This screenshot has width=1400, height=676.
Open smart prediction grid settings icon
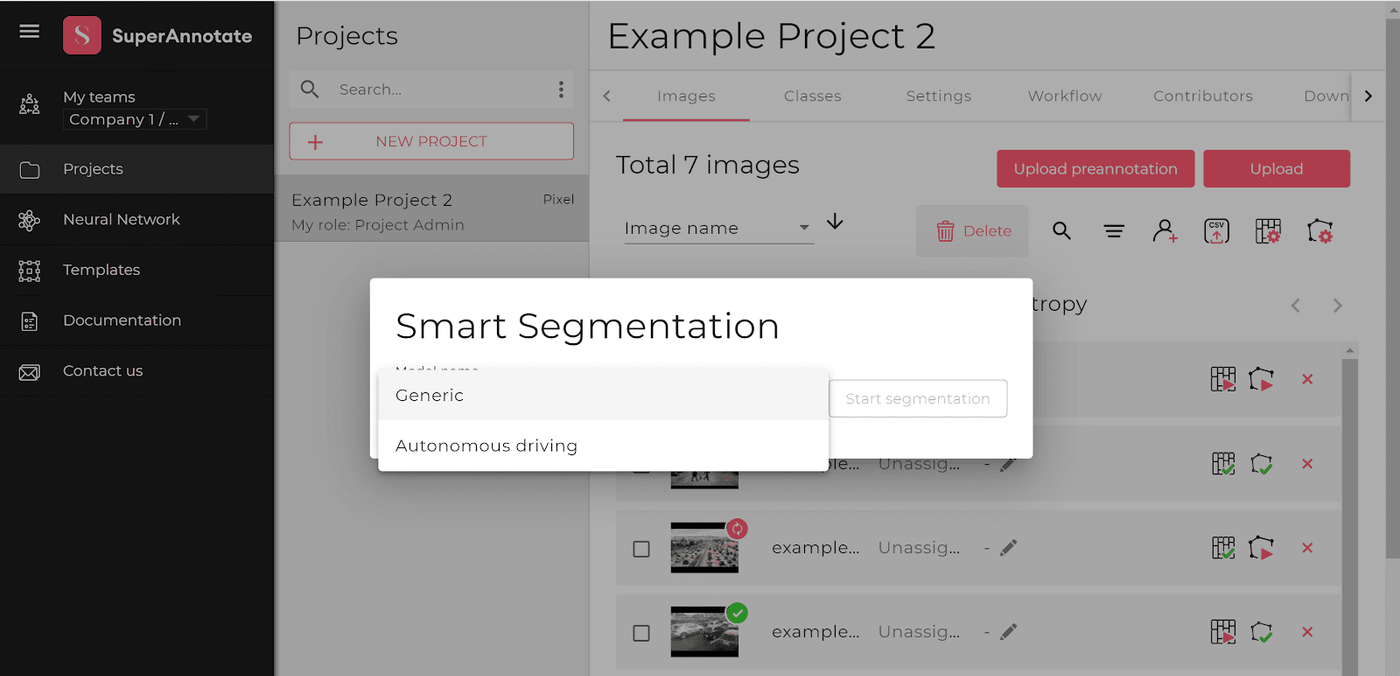point(1268,232)
